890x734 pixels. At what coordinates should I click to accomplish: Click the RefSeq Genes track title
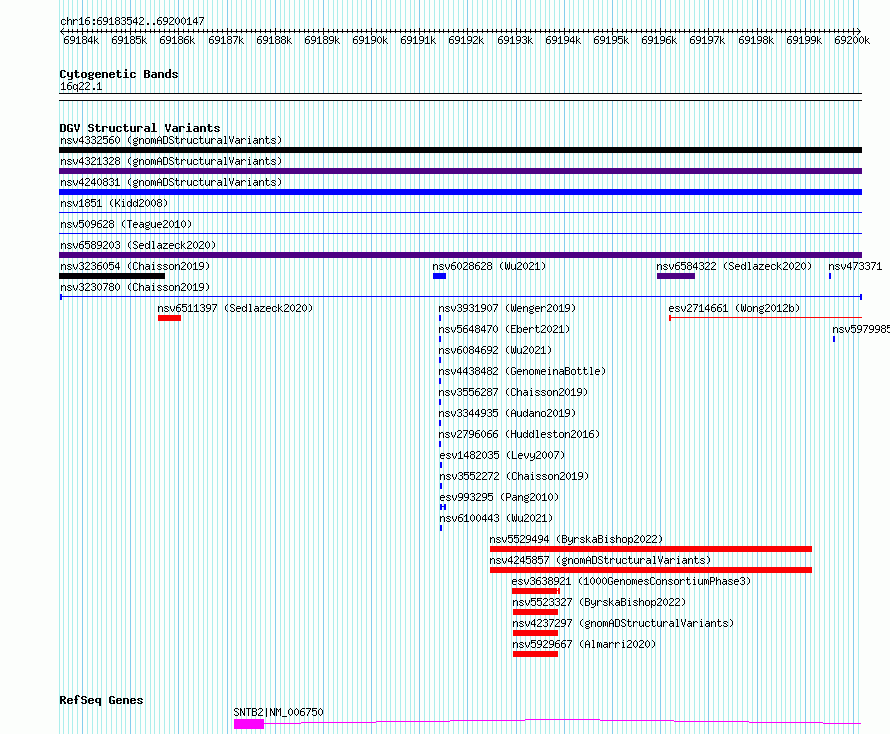(x=101, y=700)
